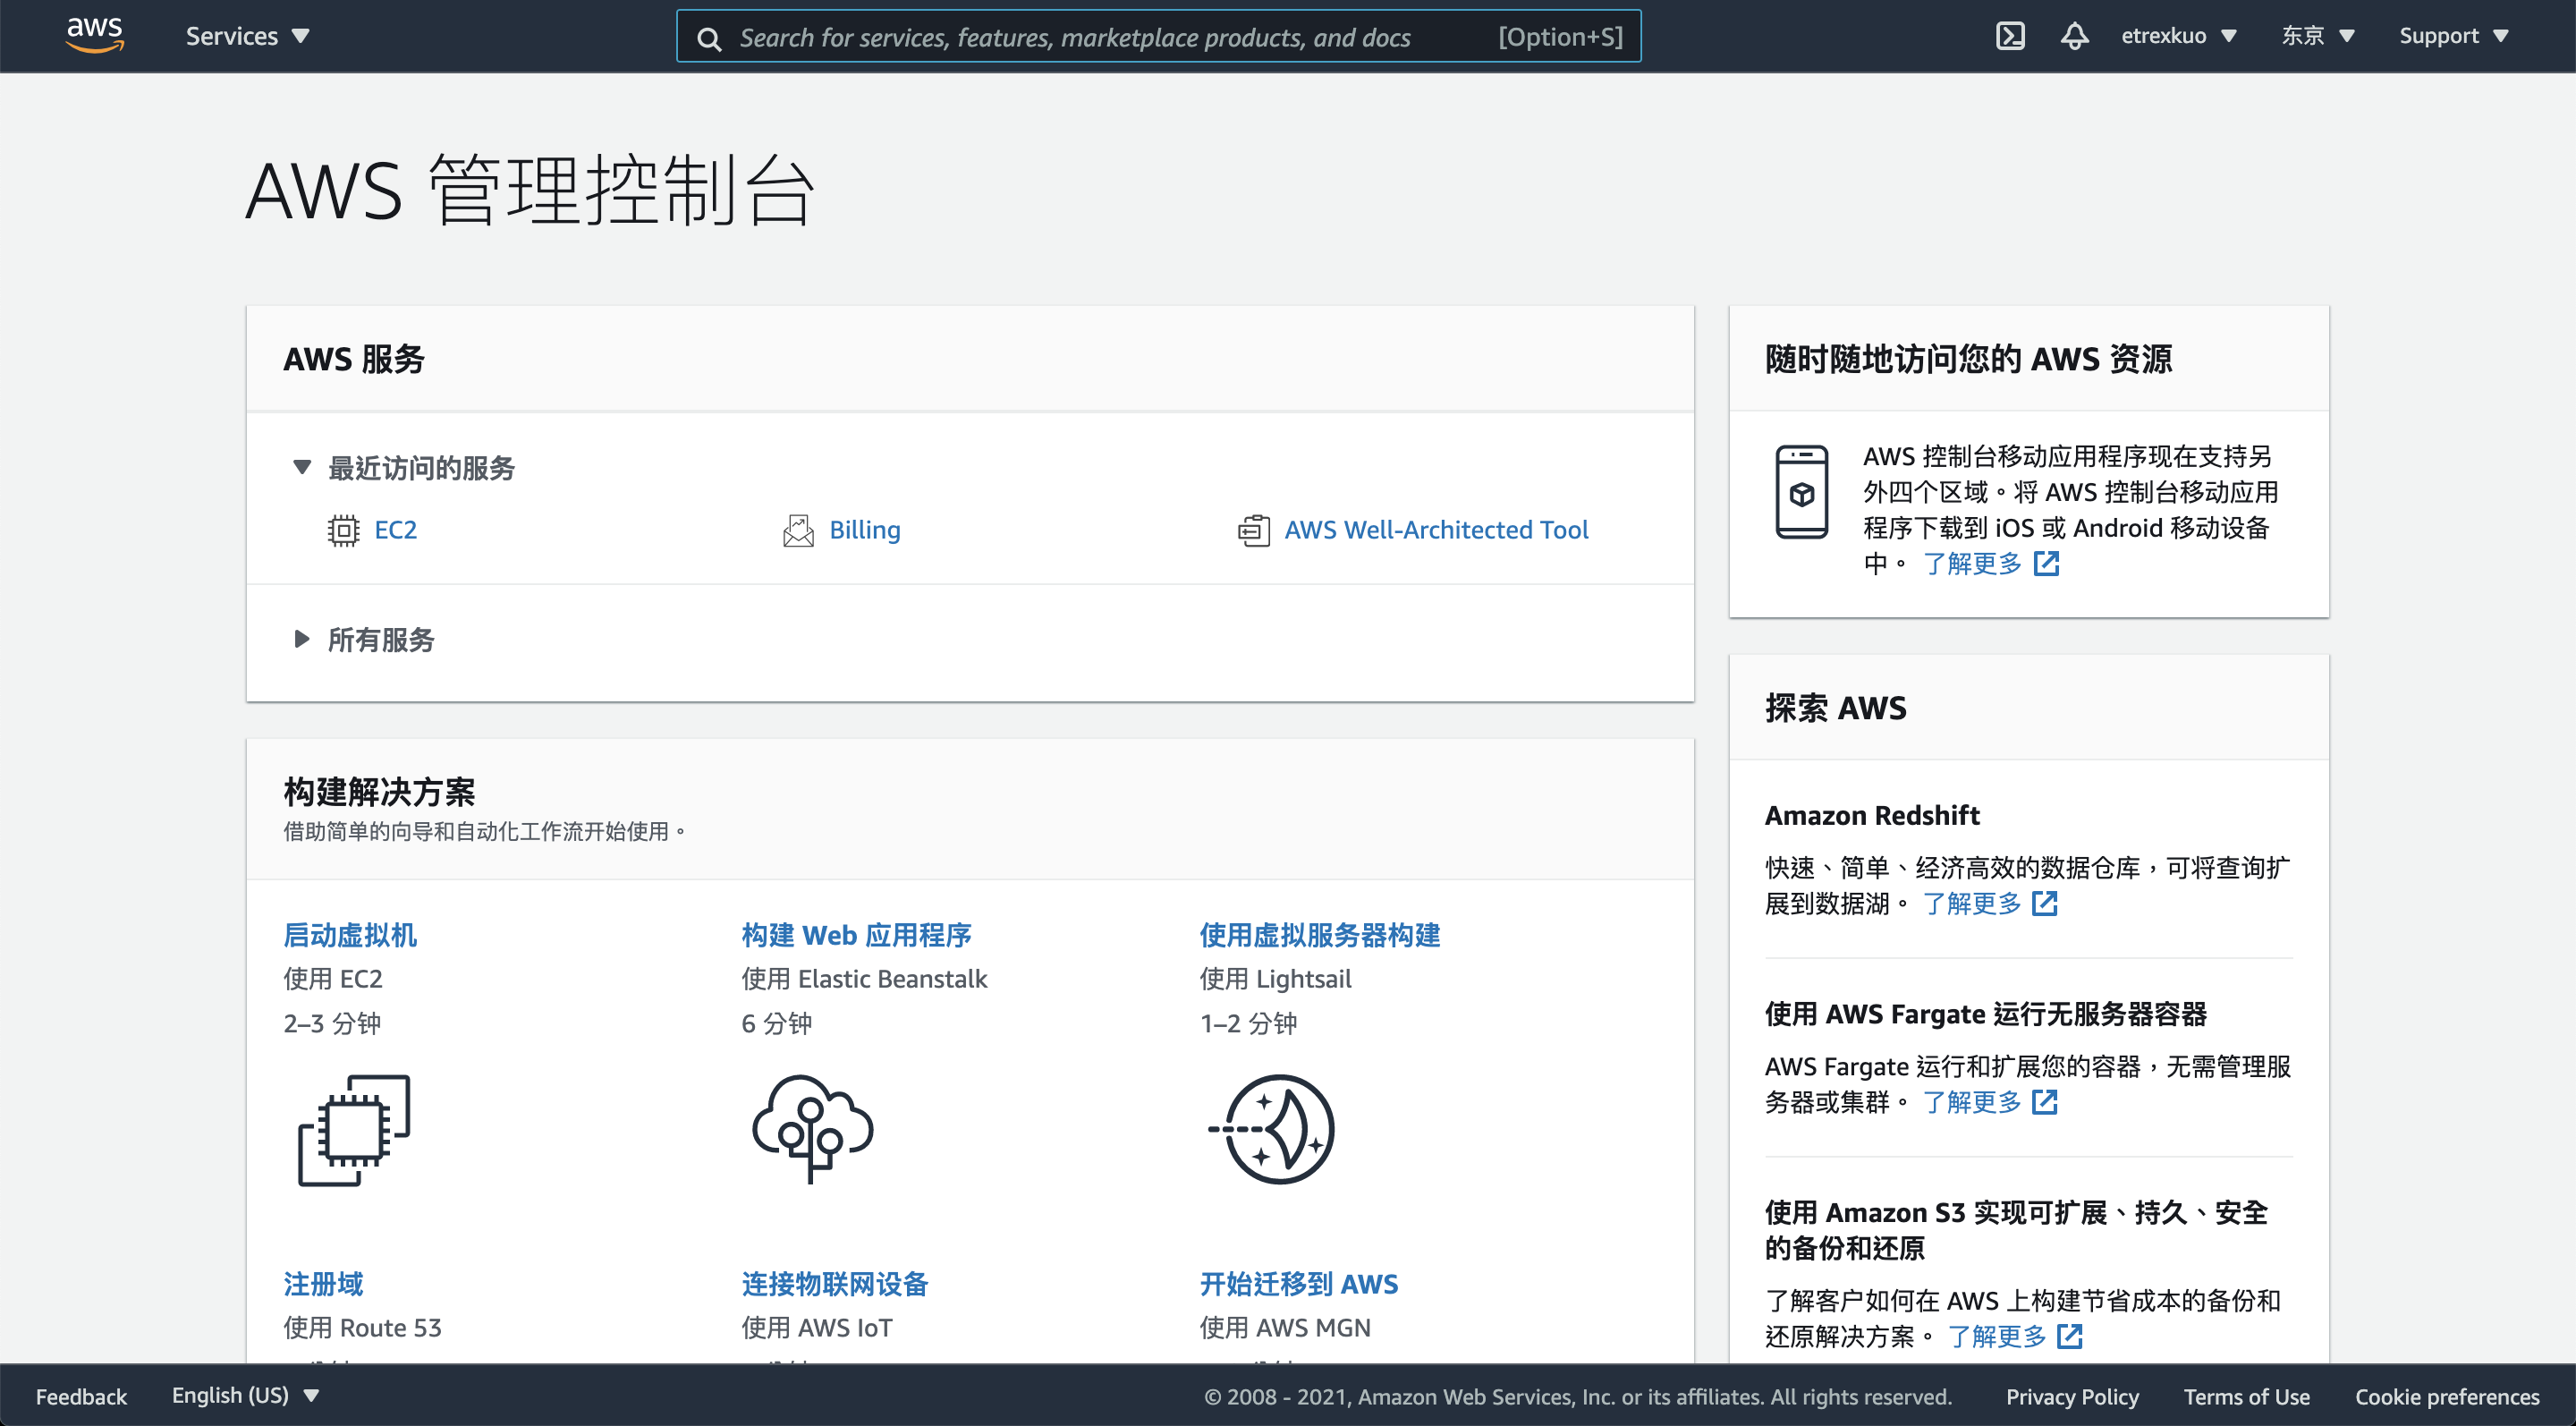Click 了解更多 under AWS Fargate
The height and width of the screenshot is (1426, 2576).
tap(1972, 1102)
